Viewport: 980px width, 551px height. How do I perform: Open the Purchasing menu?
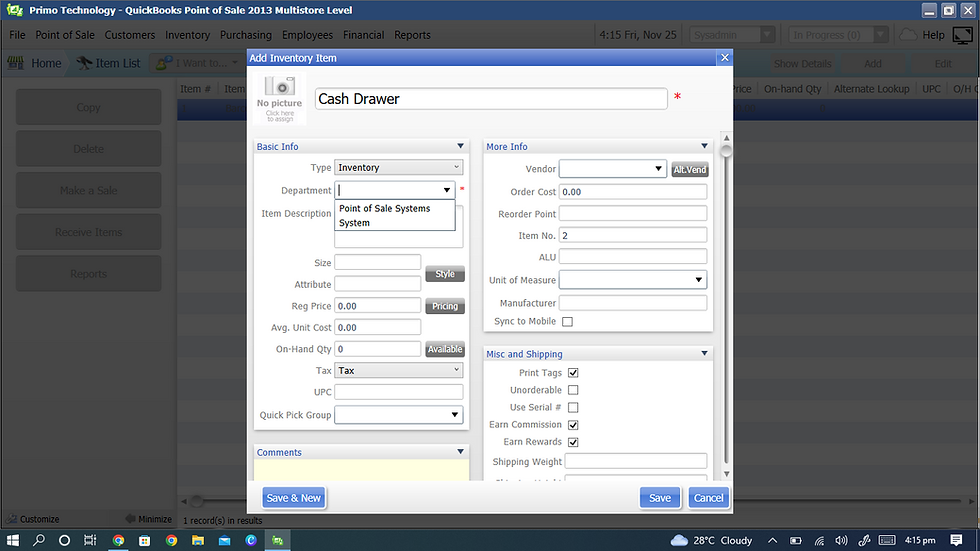point(246,35)
